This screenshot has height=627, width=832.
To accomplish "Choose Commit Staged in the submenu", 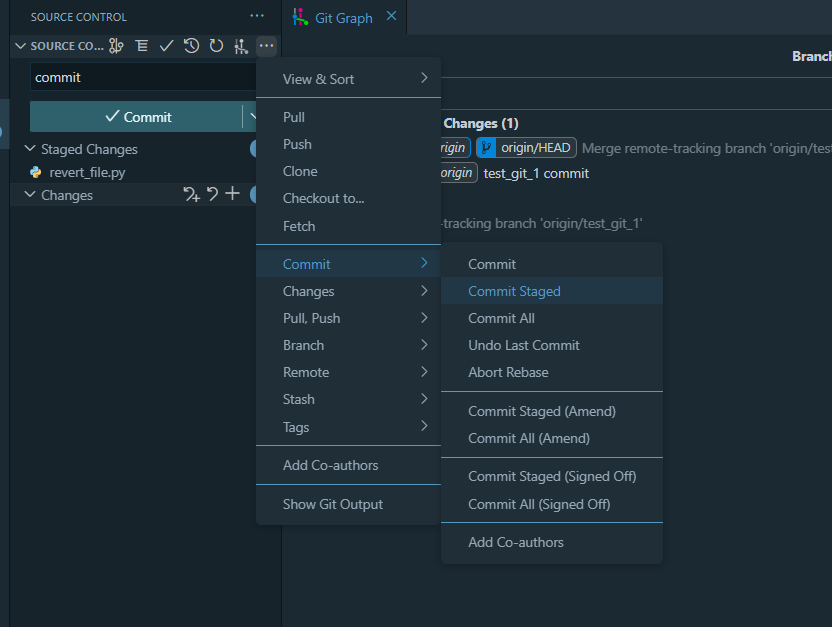I will pyautogui.click(x=552, y=291).
